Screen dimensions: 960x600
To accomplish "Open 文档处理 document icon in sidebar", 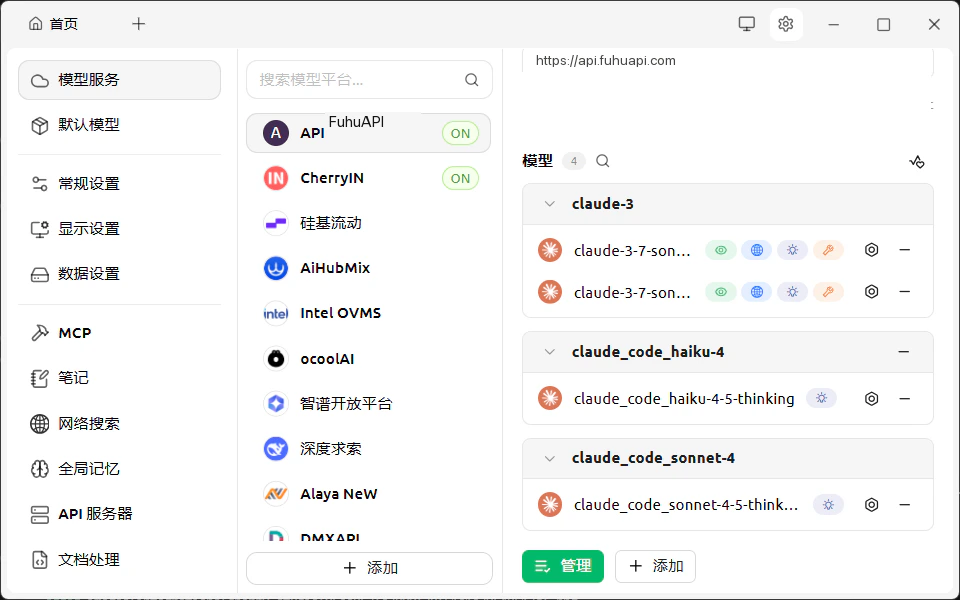I will pos(40,560).
